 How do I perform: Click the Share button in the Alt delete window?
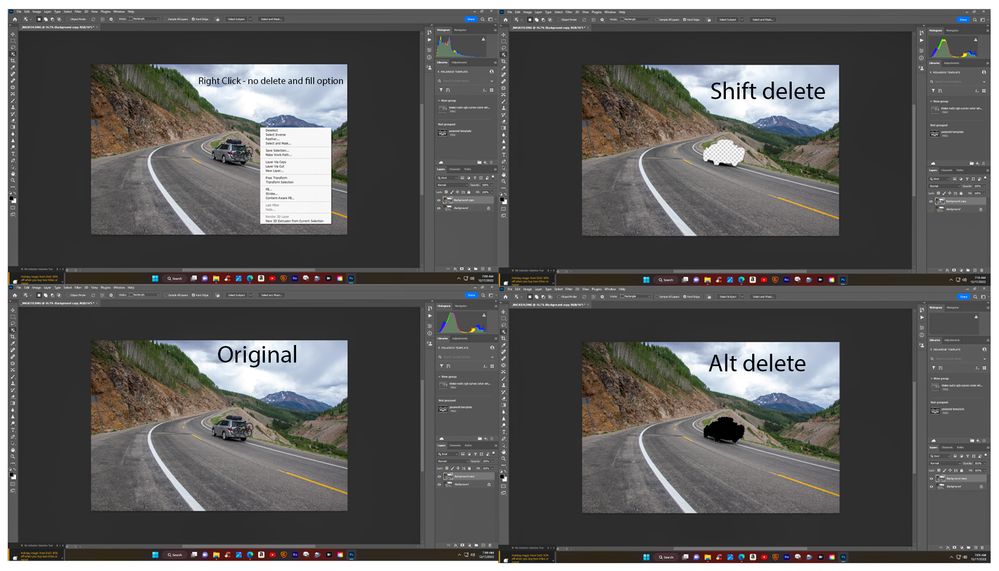[963, 296]
